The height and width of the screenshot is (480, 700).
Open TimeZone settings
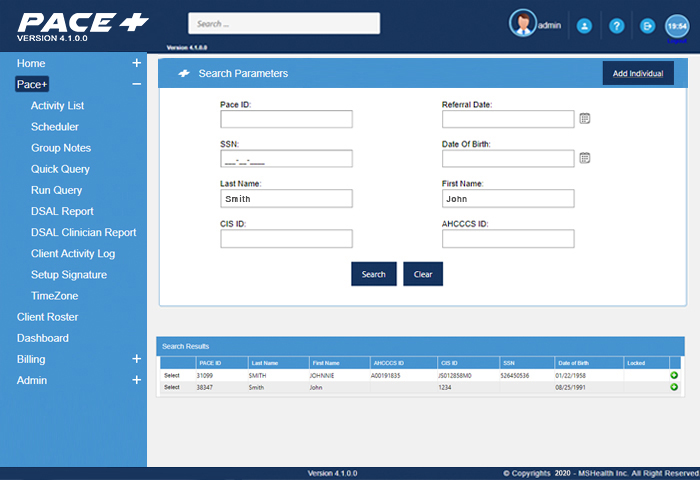(x=54, y=296)
